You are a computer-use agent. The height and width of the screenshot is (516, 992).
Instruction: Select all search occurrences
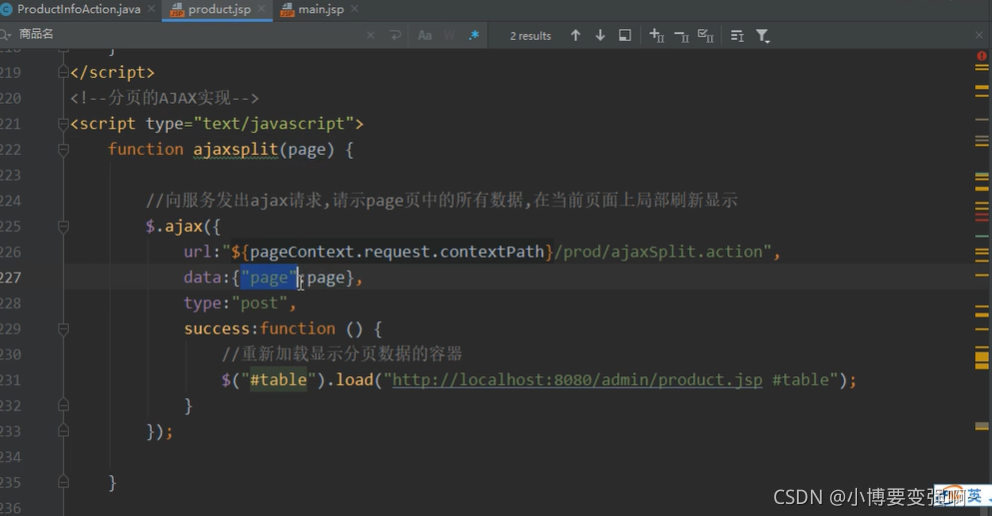705,35
